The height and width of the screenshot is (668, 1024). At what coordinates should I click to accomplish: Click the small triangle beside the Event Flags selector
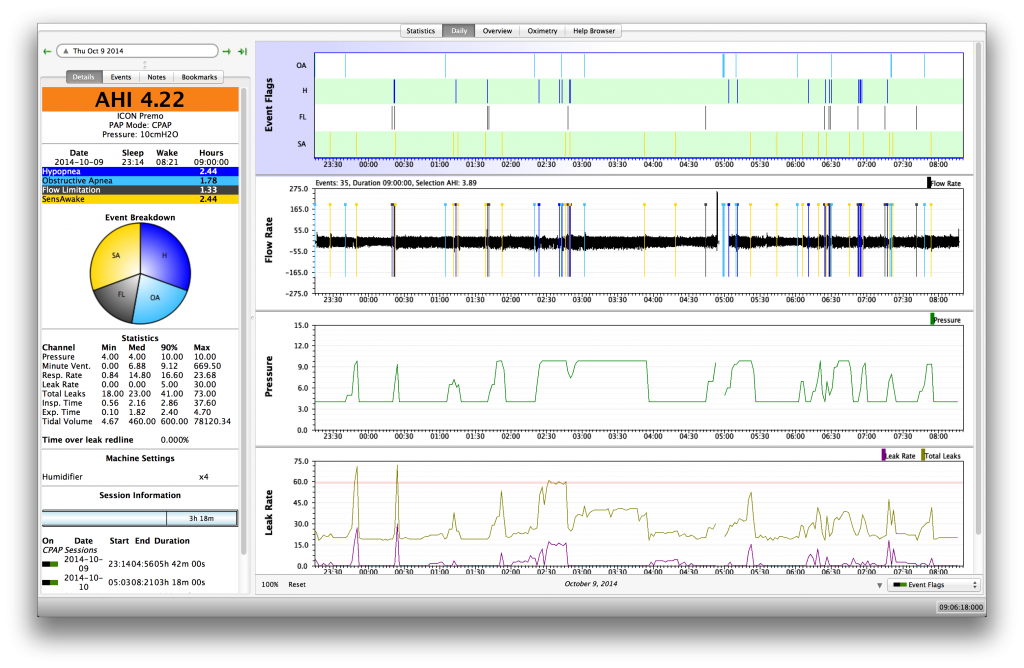(879, 585)
